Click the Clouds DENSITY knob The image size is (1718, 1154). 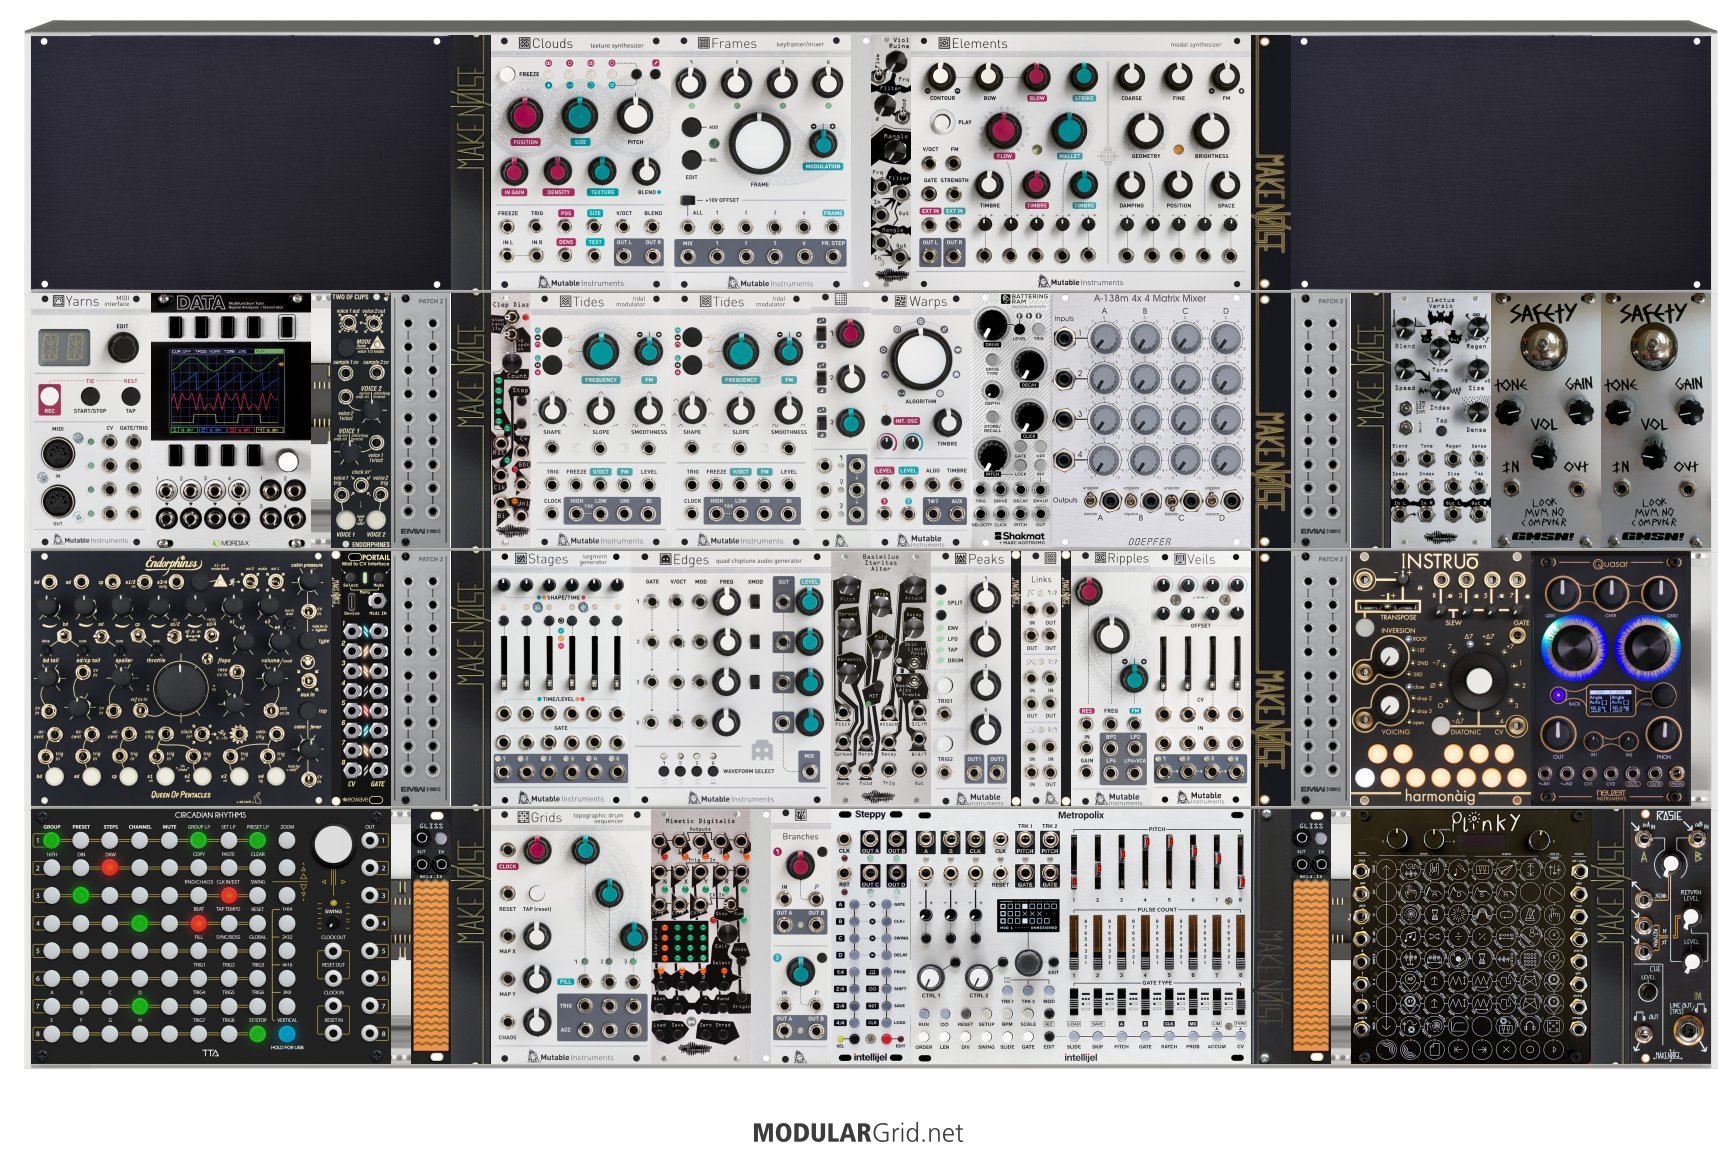click(x=558, y=171)
